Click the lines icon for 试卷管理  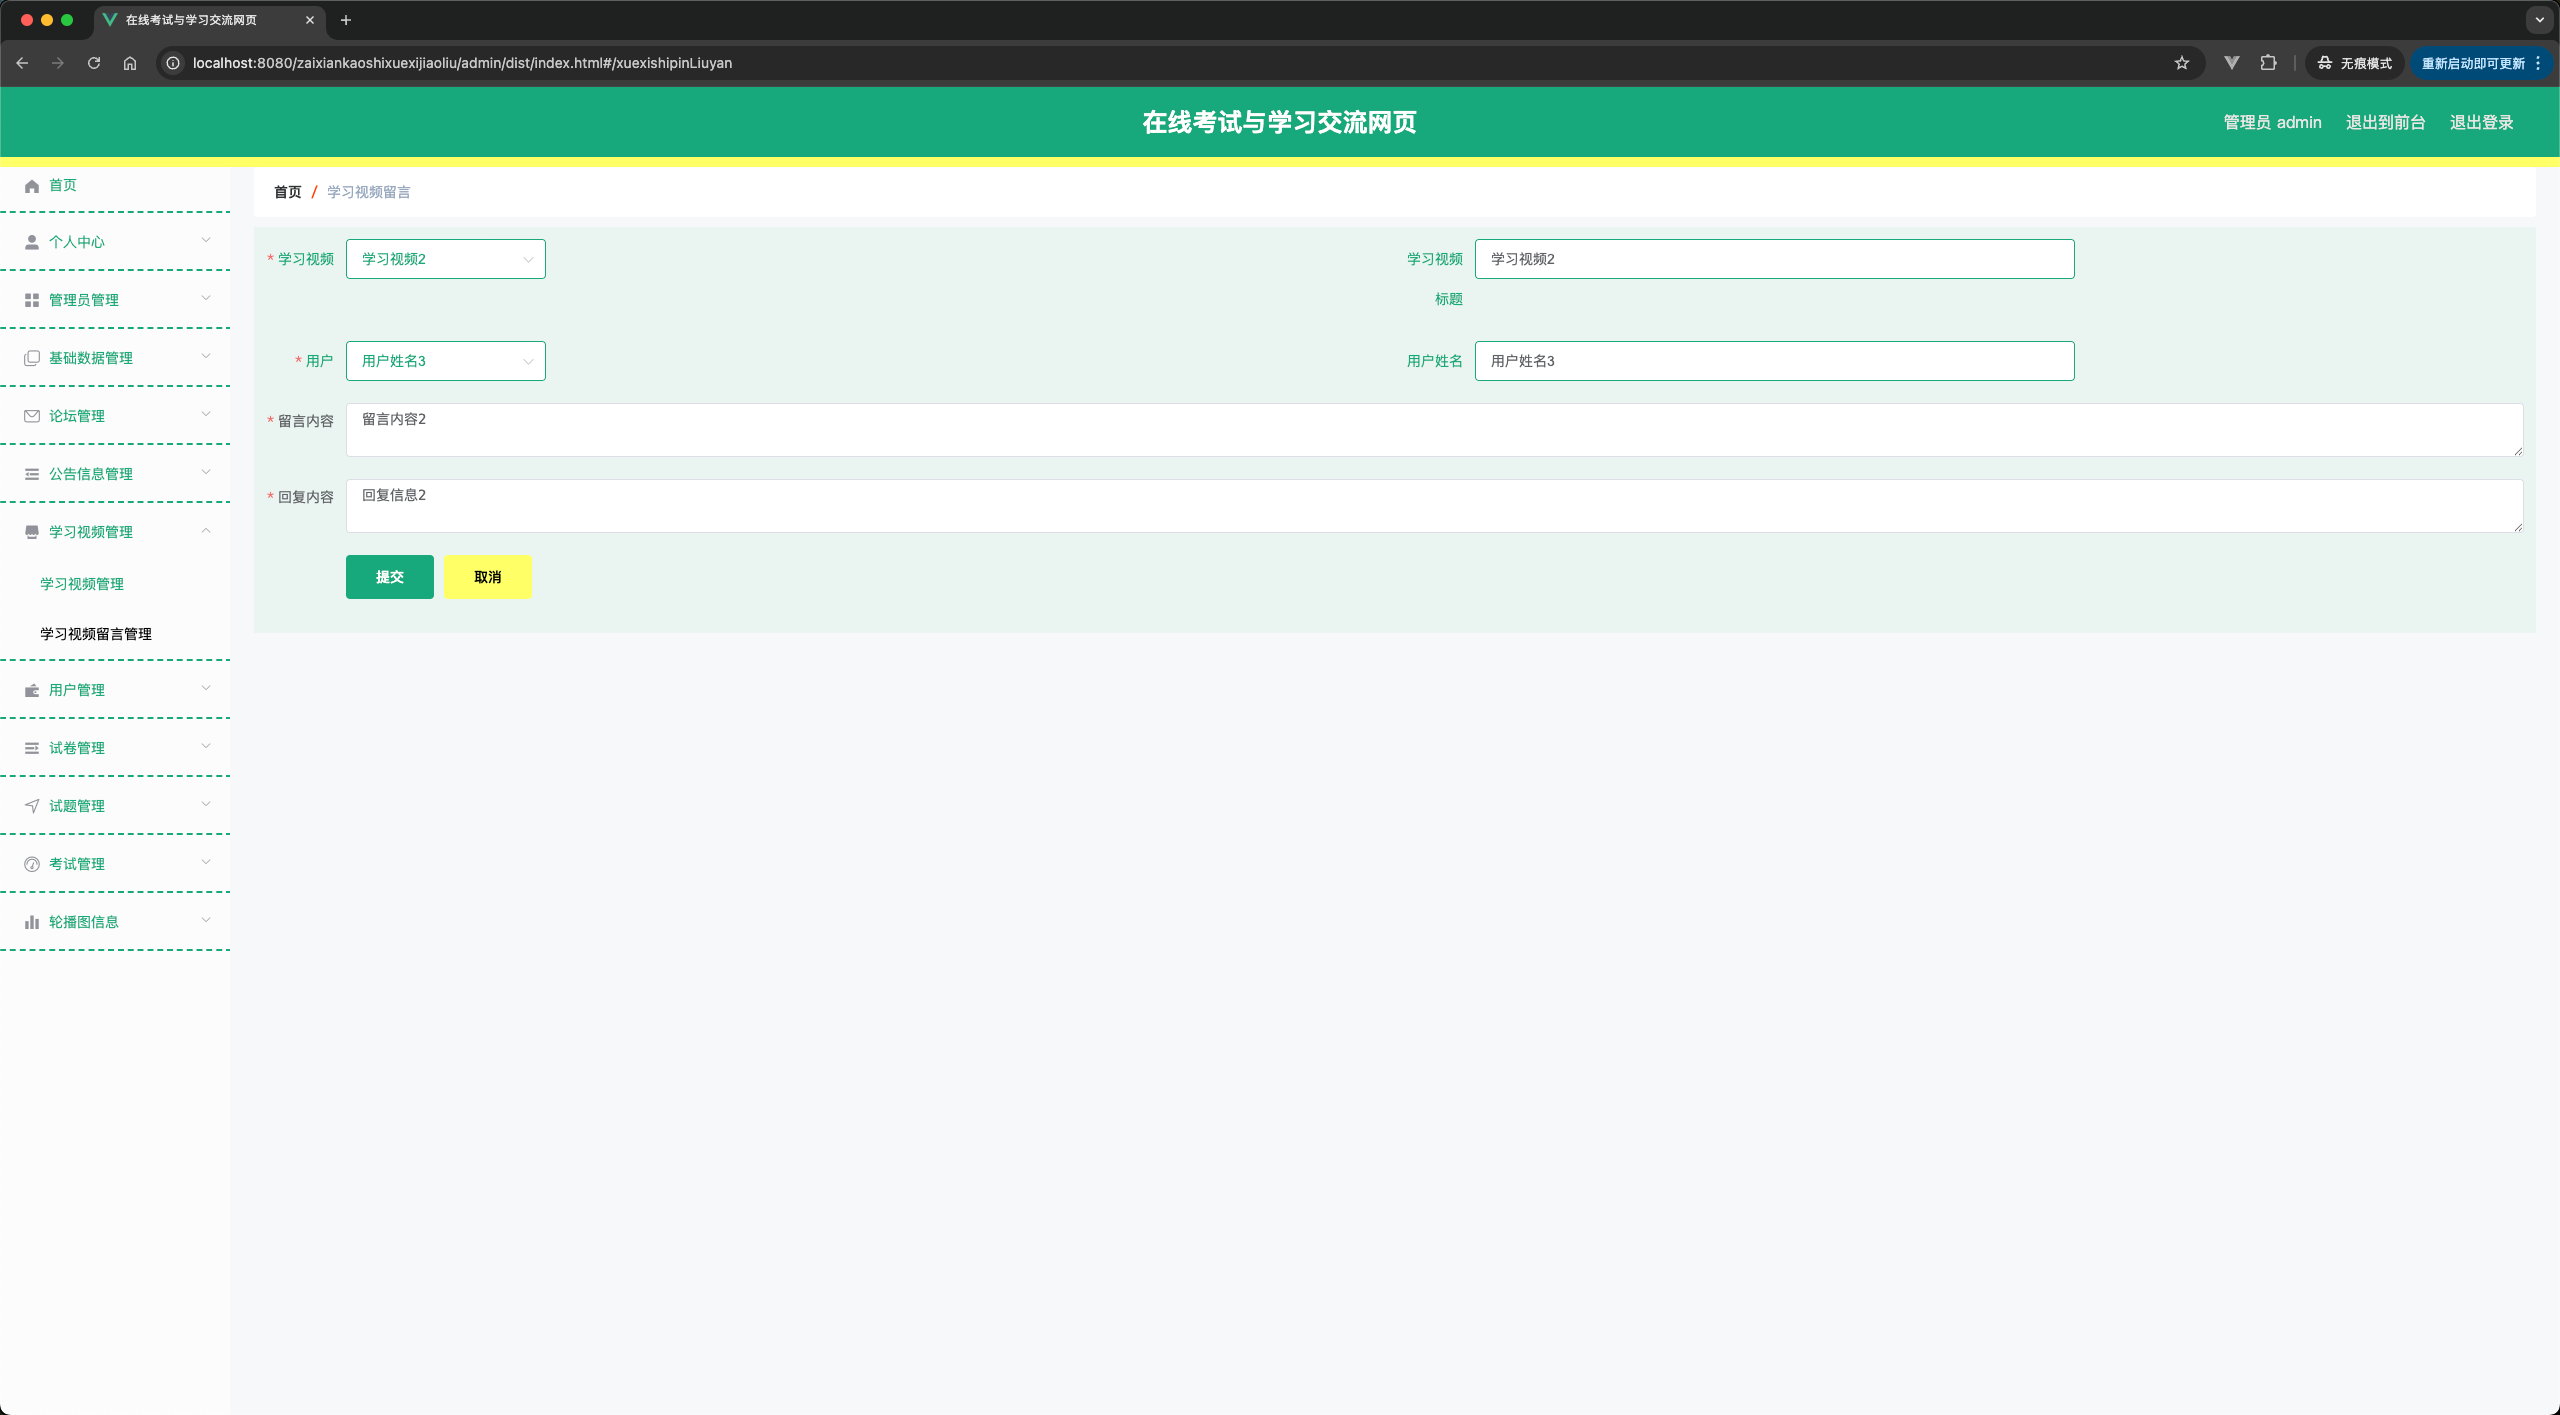(32, 748)
